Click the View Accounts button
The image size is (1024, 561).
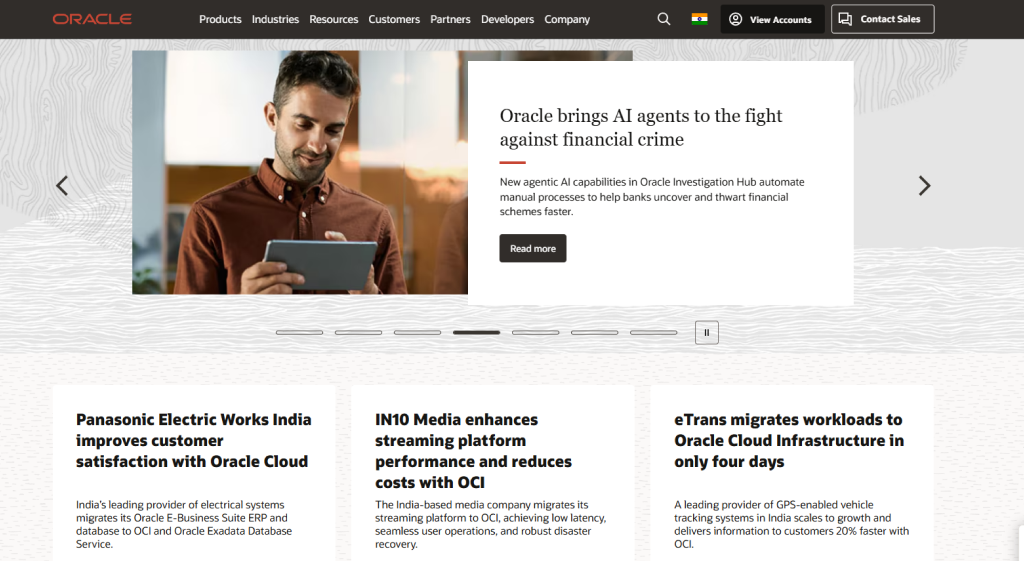(773, 19)
